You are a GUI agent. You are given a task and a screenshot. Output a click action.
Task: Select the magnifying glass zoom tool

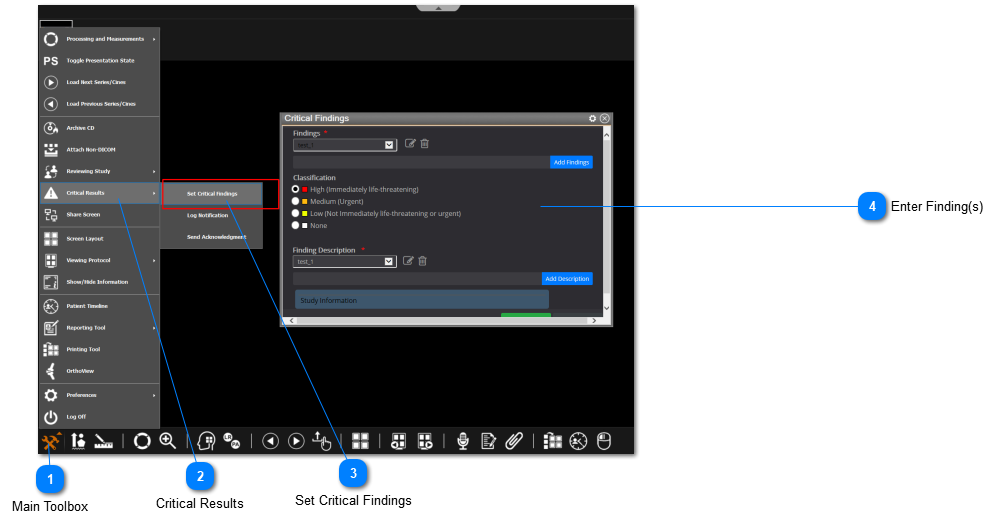coord(168,441)
